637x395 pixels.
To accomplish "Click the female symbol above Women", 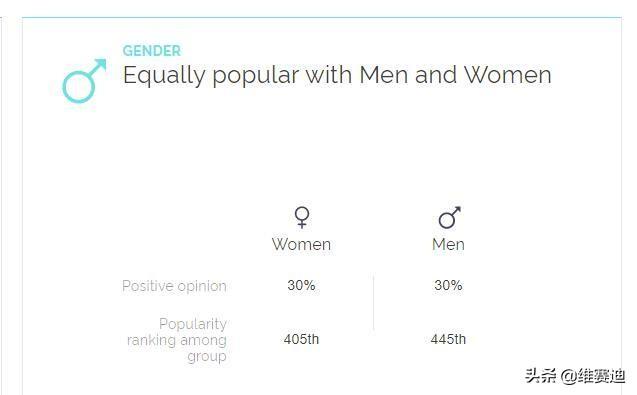I will tap(302, 217).
